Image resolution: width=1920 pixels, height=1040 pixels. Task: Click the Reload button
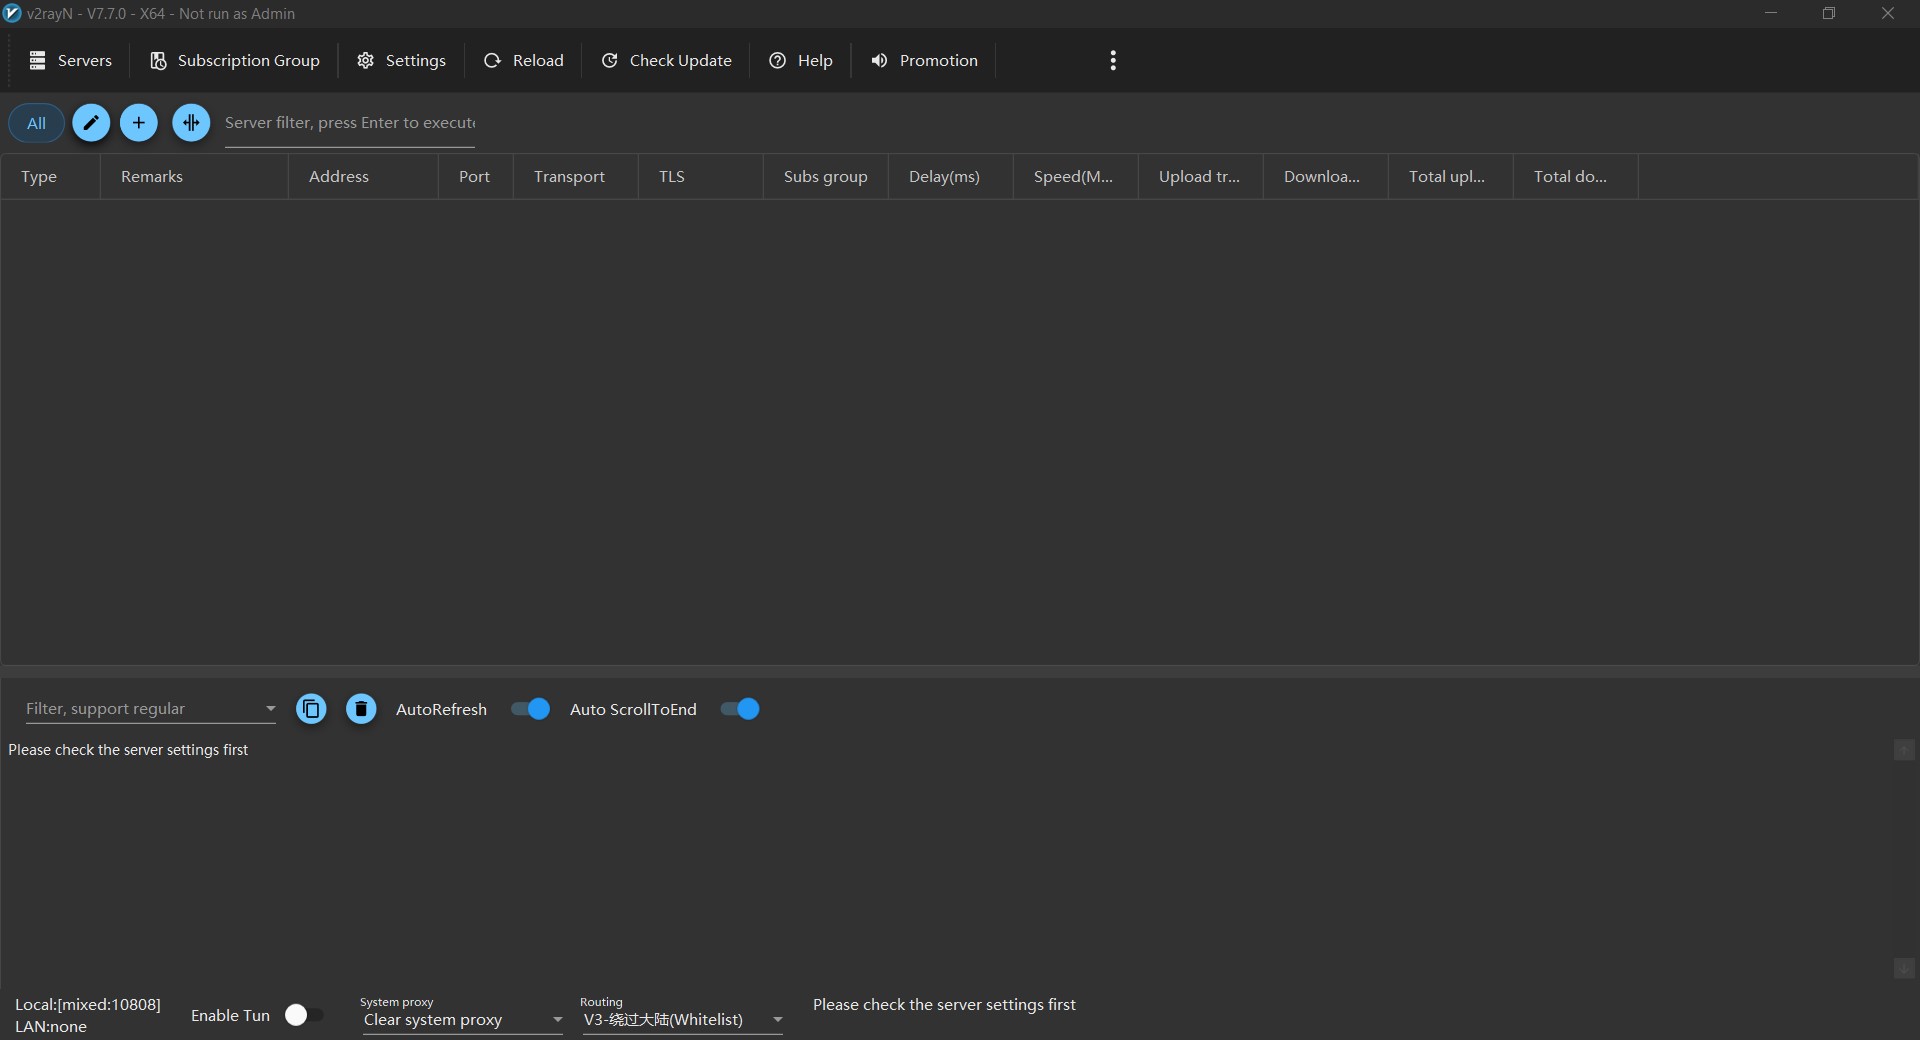pos(524,61)
